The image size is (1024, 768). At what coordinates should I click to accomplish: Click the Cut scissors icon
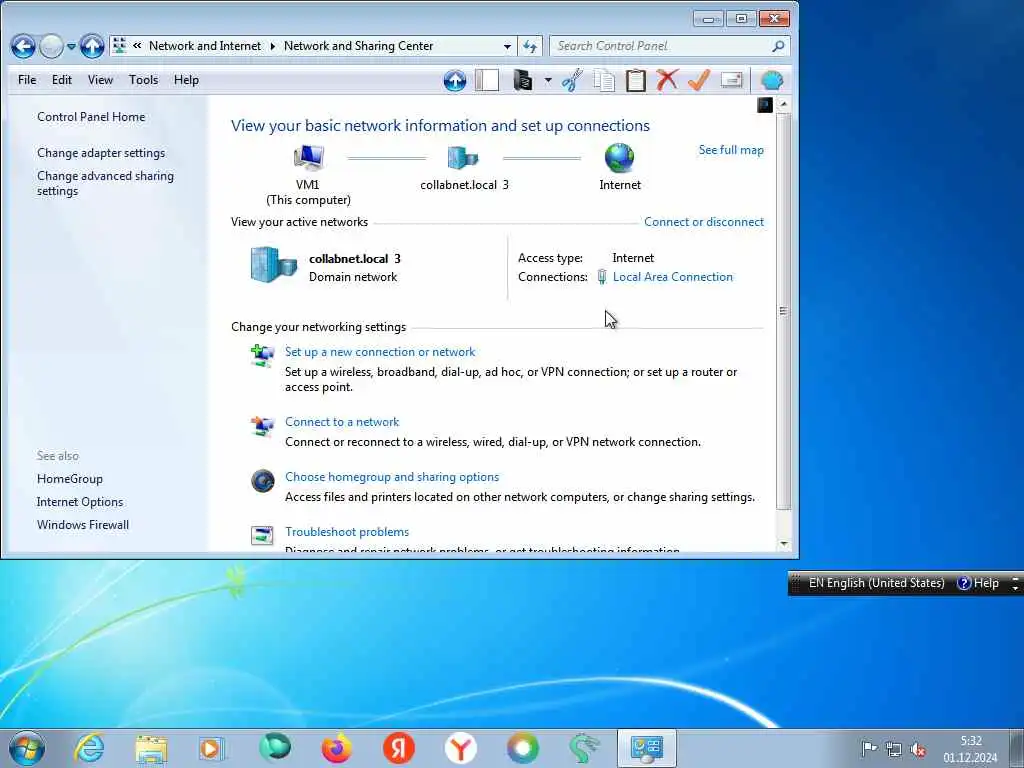coord(572,80)
